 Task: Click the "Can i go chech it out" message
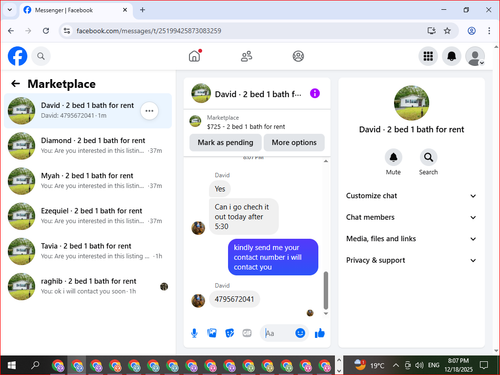tap(244, 217)
